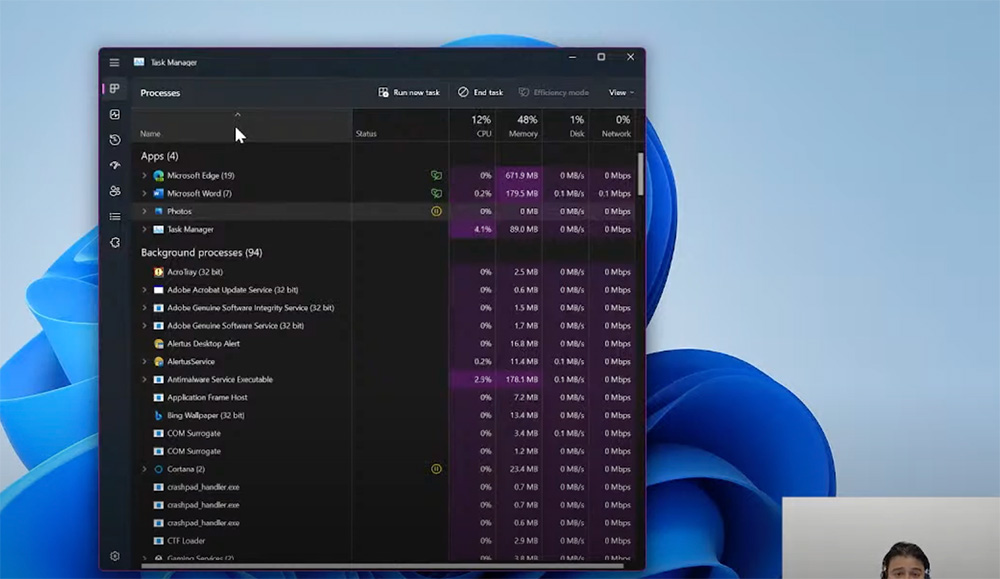Click the Apps (4) group heading
The image size is (1000, 579).
(x=159, y=156)
